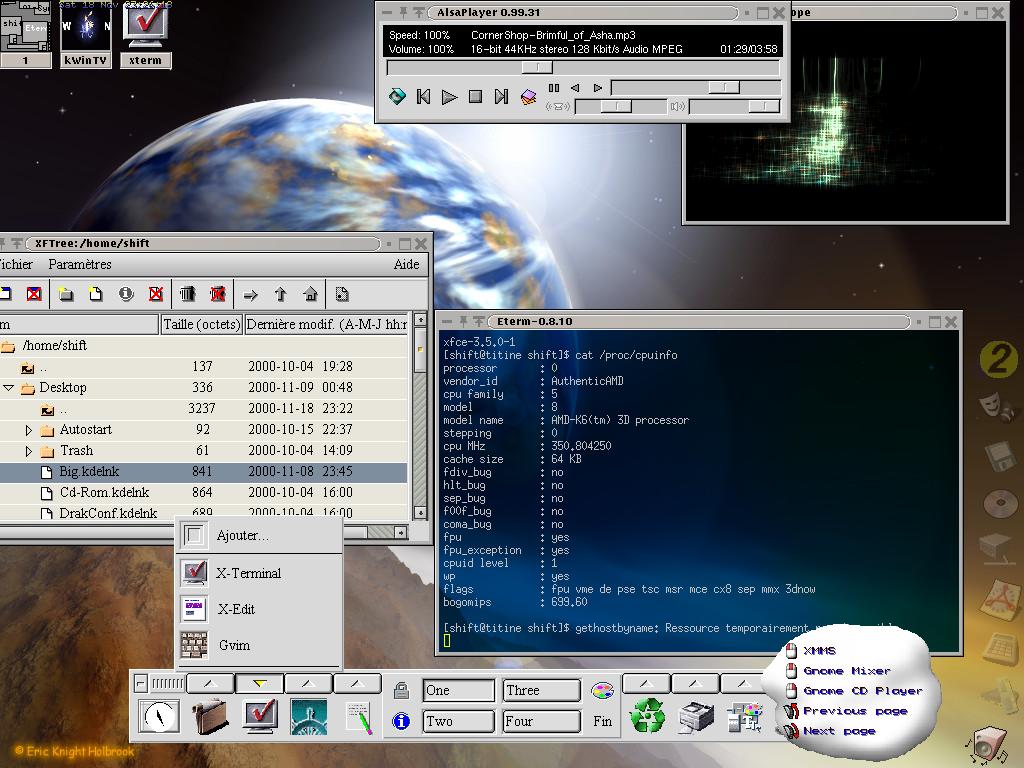Click the up-arrow parent folder icon in XFTree

[x=281, y=294]
